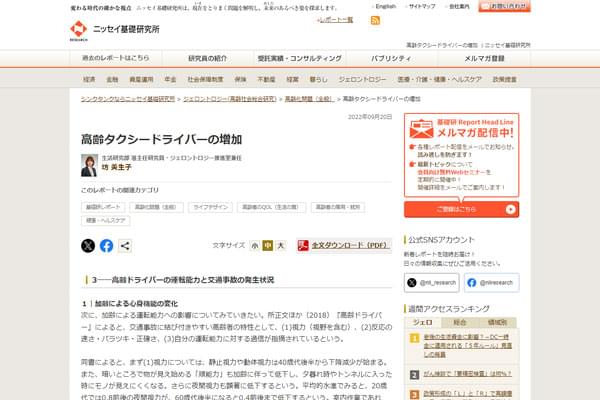Click the orange ご登録はこちら button
Screen dimensions: 600x400
(461, 209)
